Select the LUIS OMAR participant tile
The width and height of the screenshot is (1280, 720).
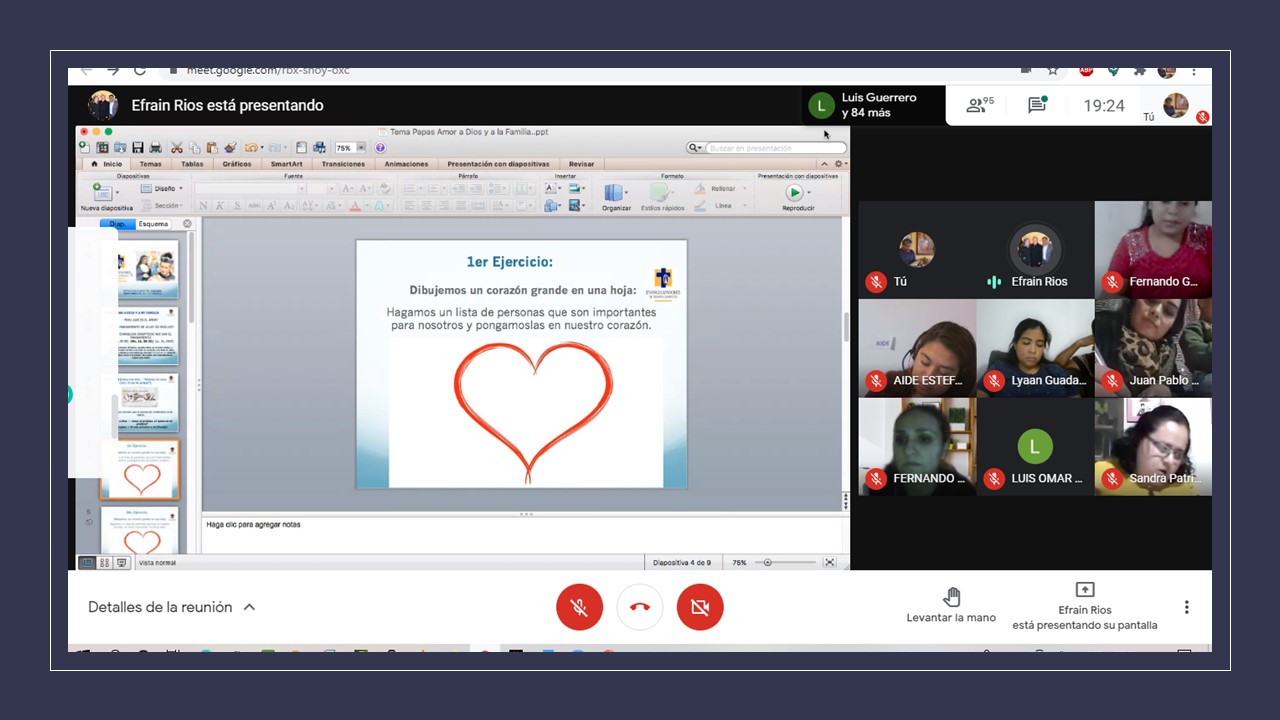click(1035, 447)
